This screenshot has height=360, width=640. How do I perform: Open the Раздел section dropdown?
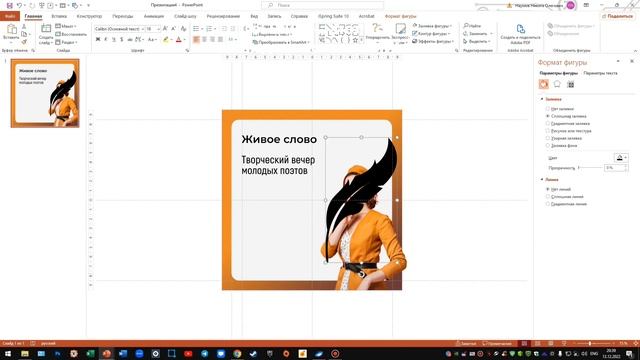click(x=66, y=42)
